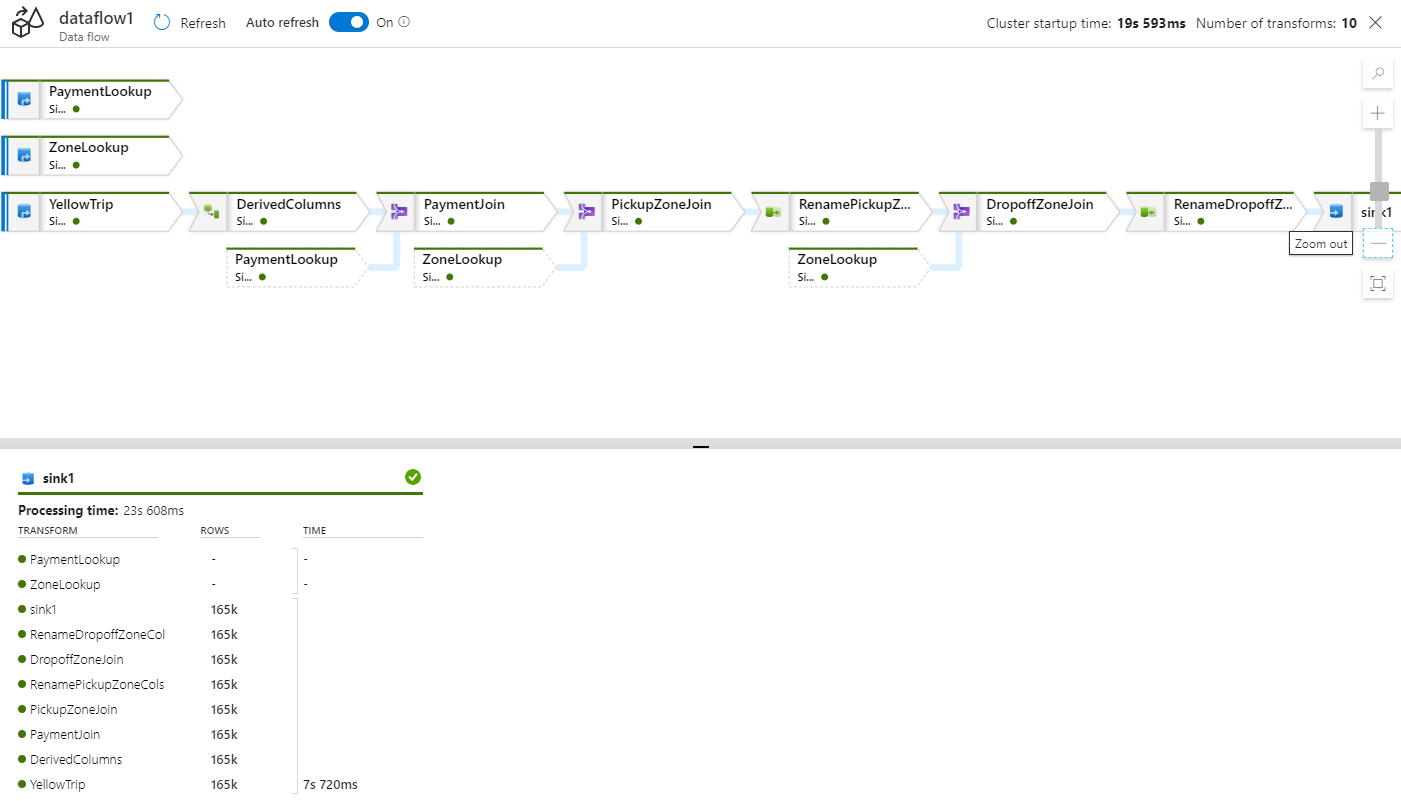This screenshot has height=801, width=1401.
Task: Click the RenamePickupZ... select icon
Action: click(773, 212)
